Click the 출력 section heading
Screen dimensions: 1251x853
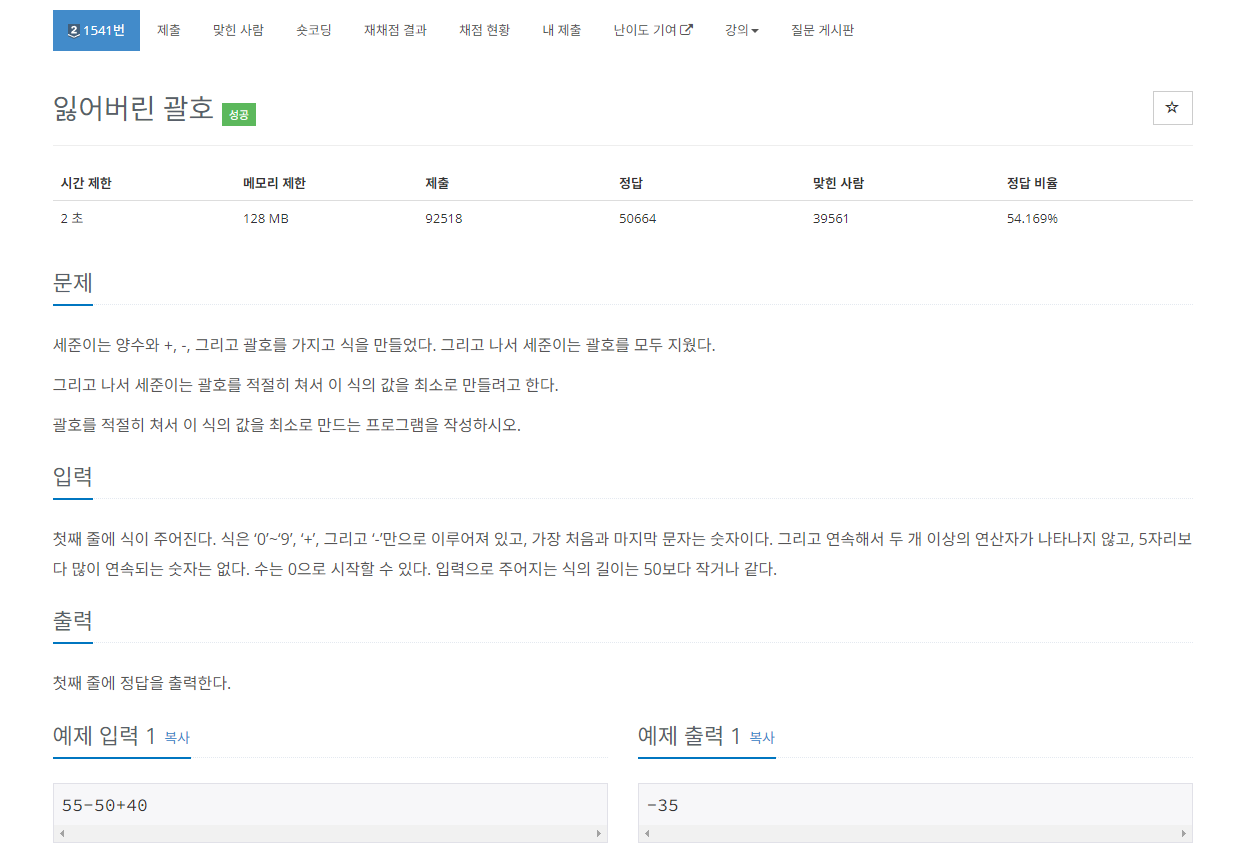(73, 620)
